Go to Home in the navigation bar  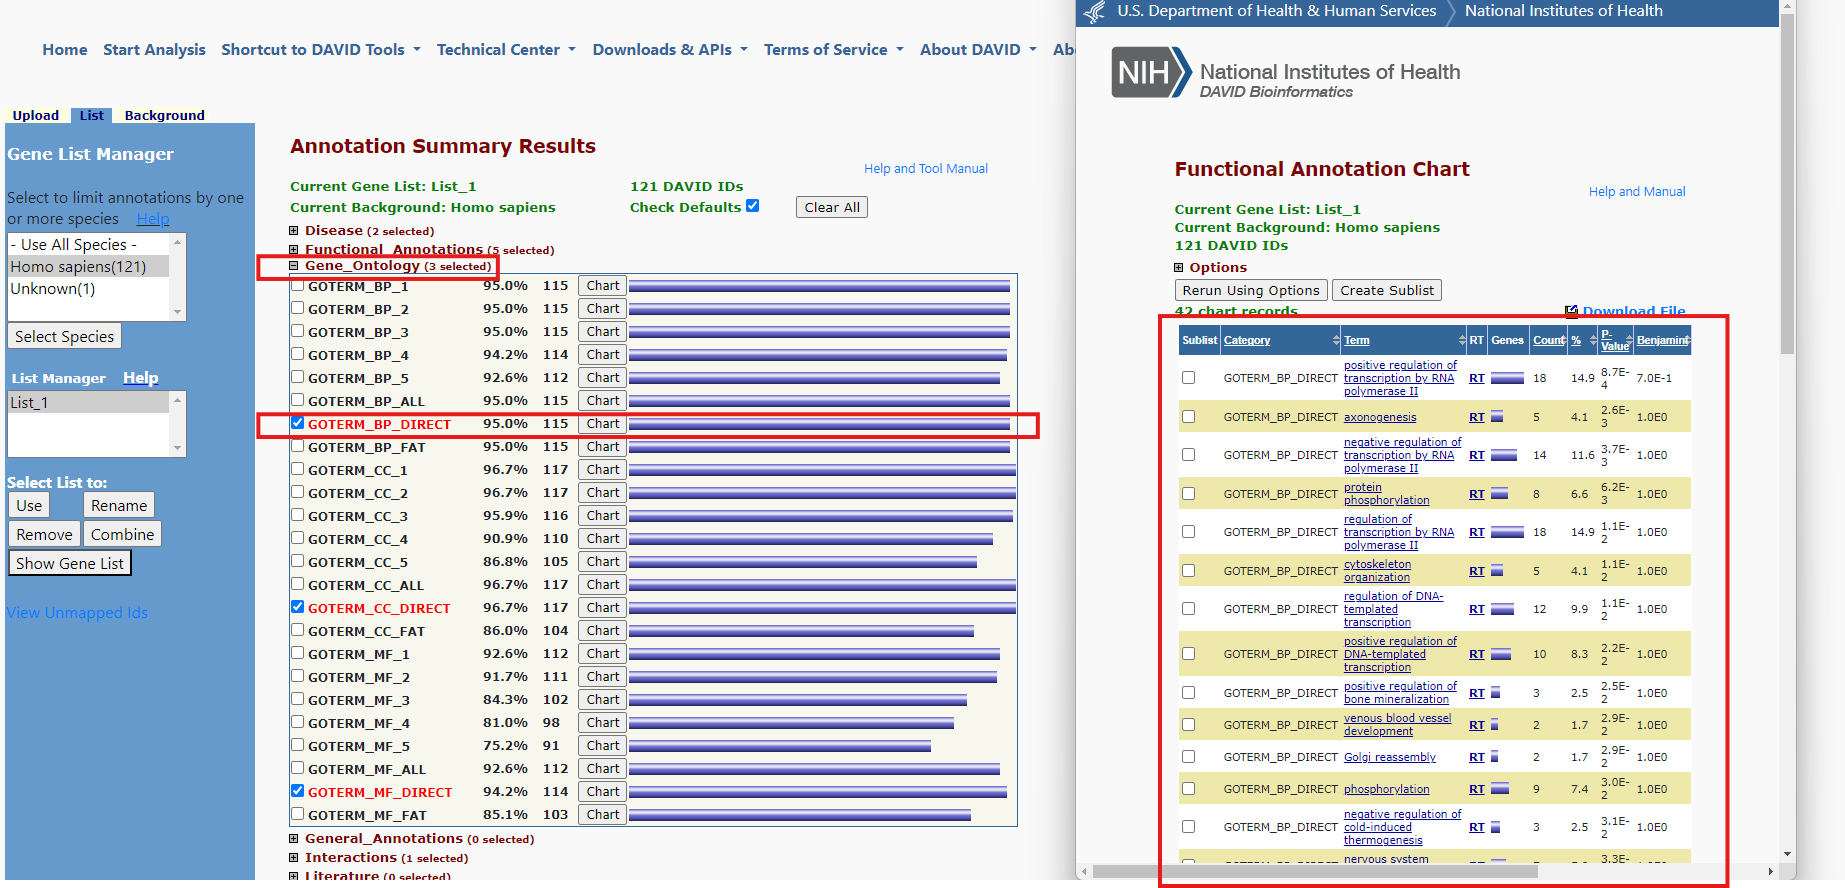[65, 50]
